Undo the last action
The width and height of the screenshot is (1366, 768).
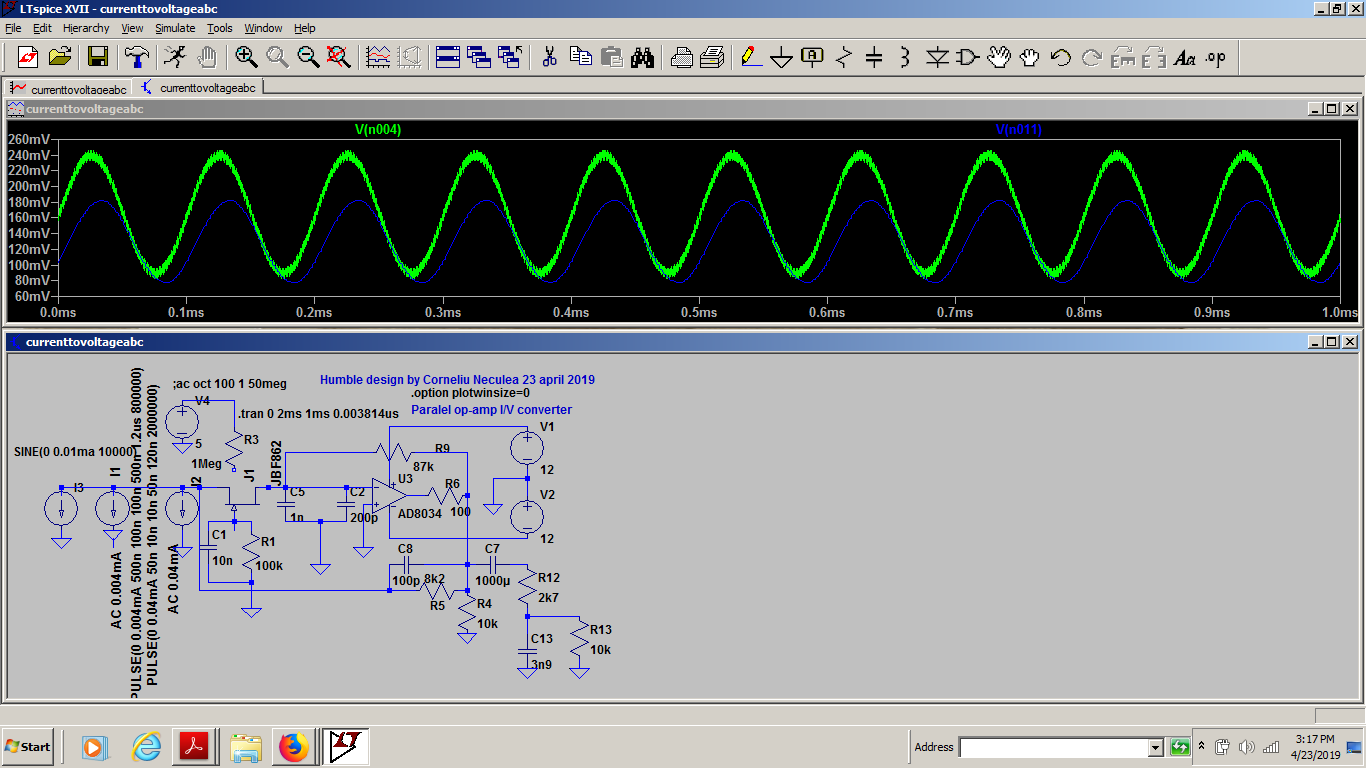pyautogui.click(x=1060, y=57)
